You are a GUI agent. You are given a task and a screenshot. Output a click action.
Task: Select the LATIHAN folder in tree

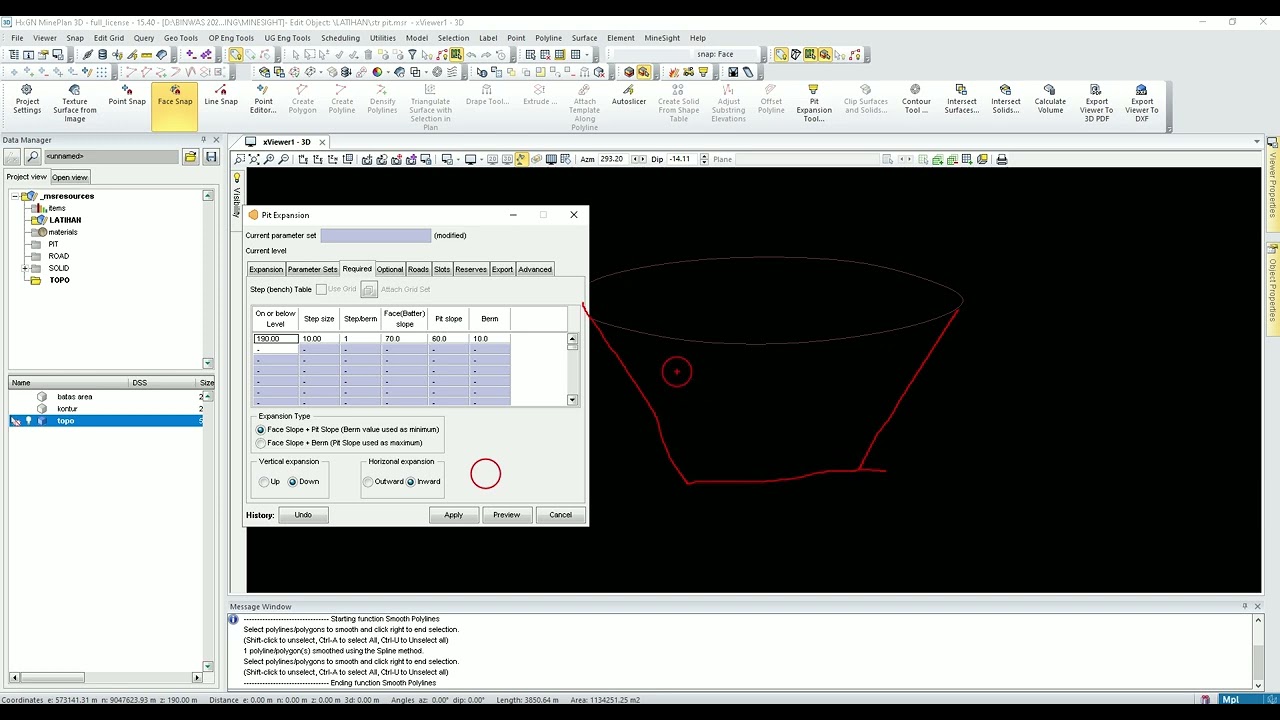pyautogui.click(x=65, y=220)
